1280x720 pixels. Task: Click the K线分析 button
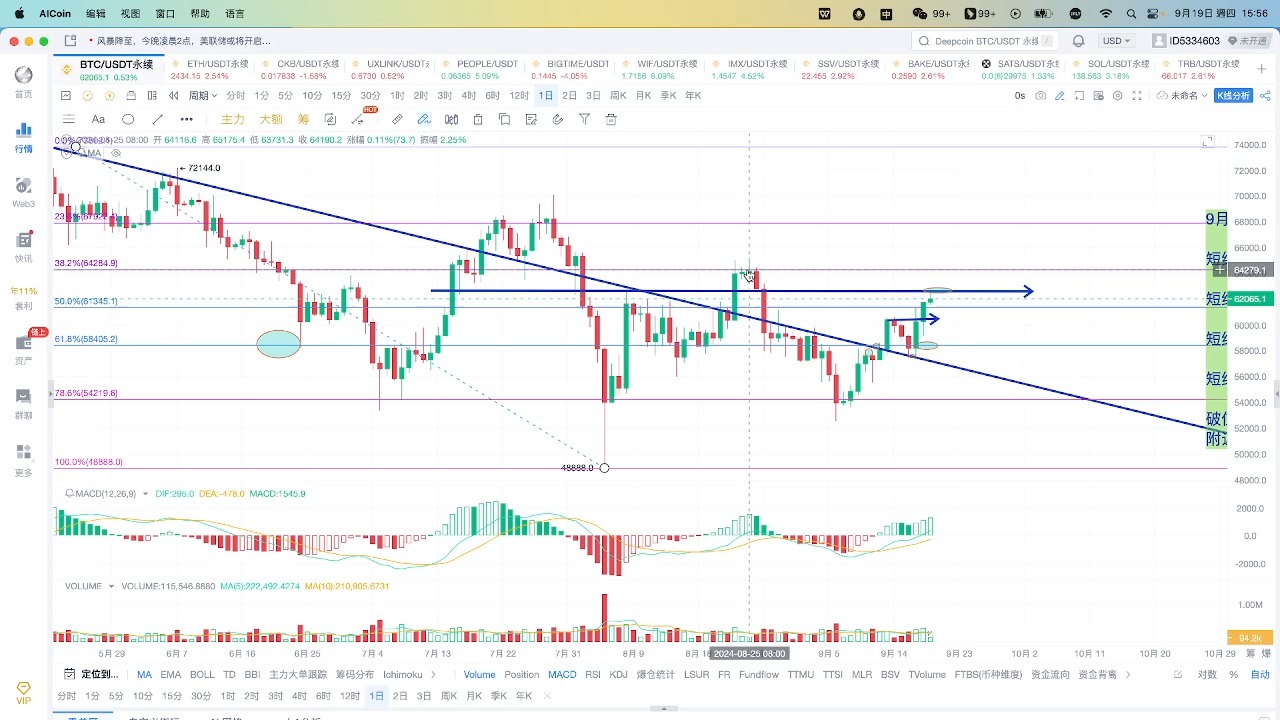coord(1233,96)
